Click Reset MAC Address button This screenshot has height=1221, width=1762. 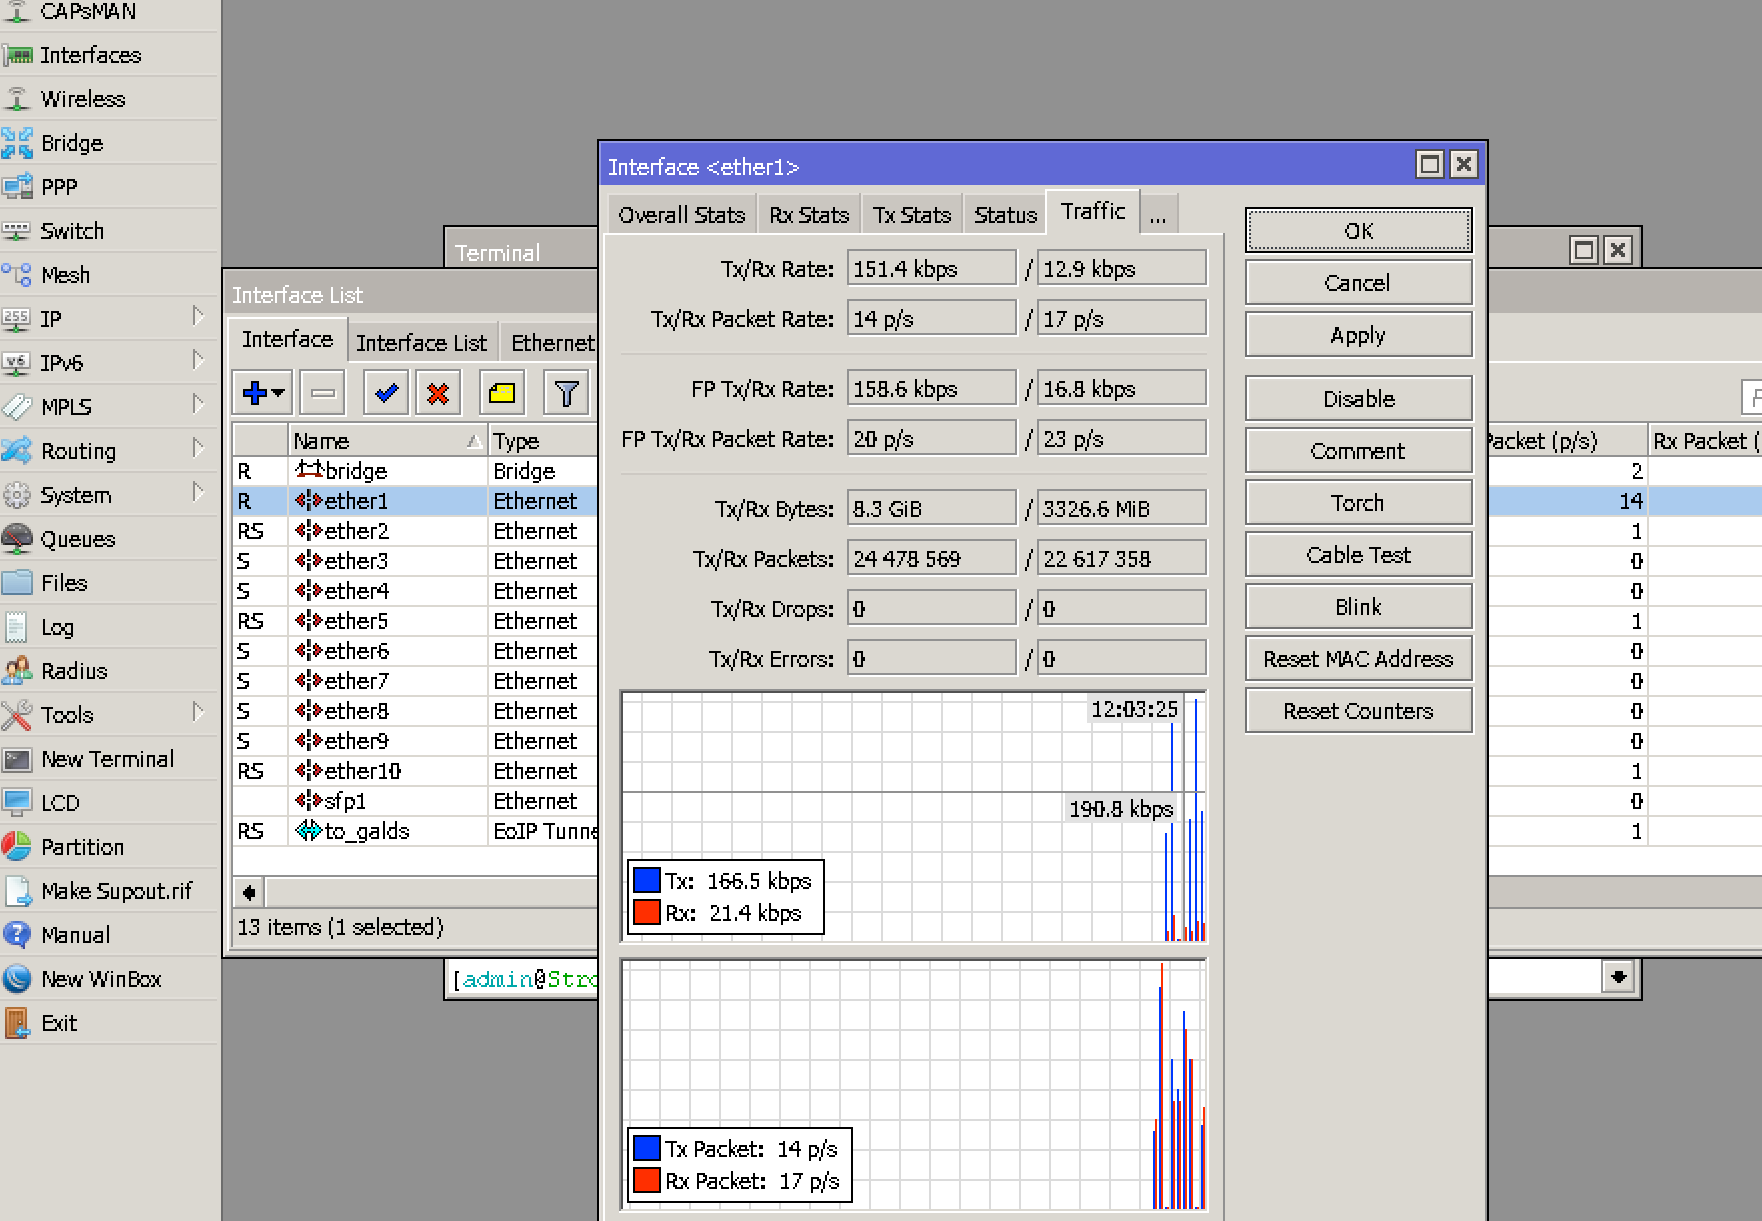click(x=1358, y=659)
